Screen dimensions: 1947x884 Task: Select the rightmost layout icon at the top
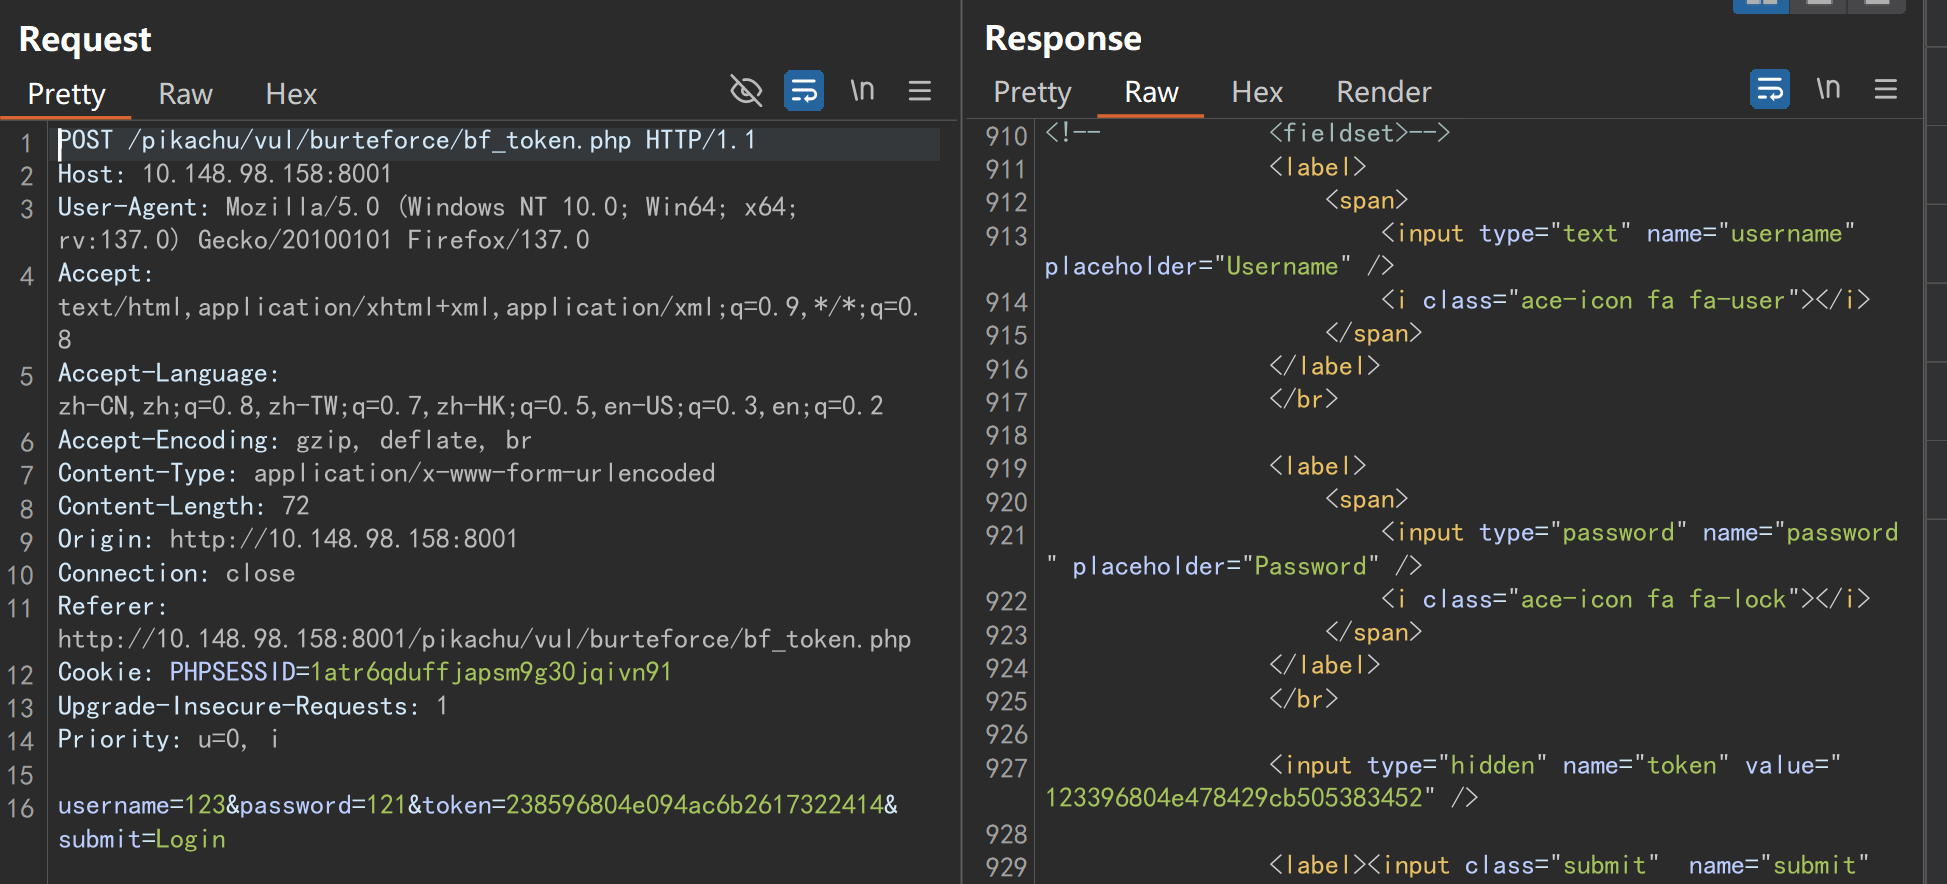point(1877,4)
